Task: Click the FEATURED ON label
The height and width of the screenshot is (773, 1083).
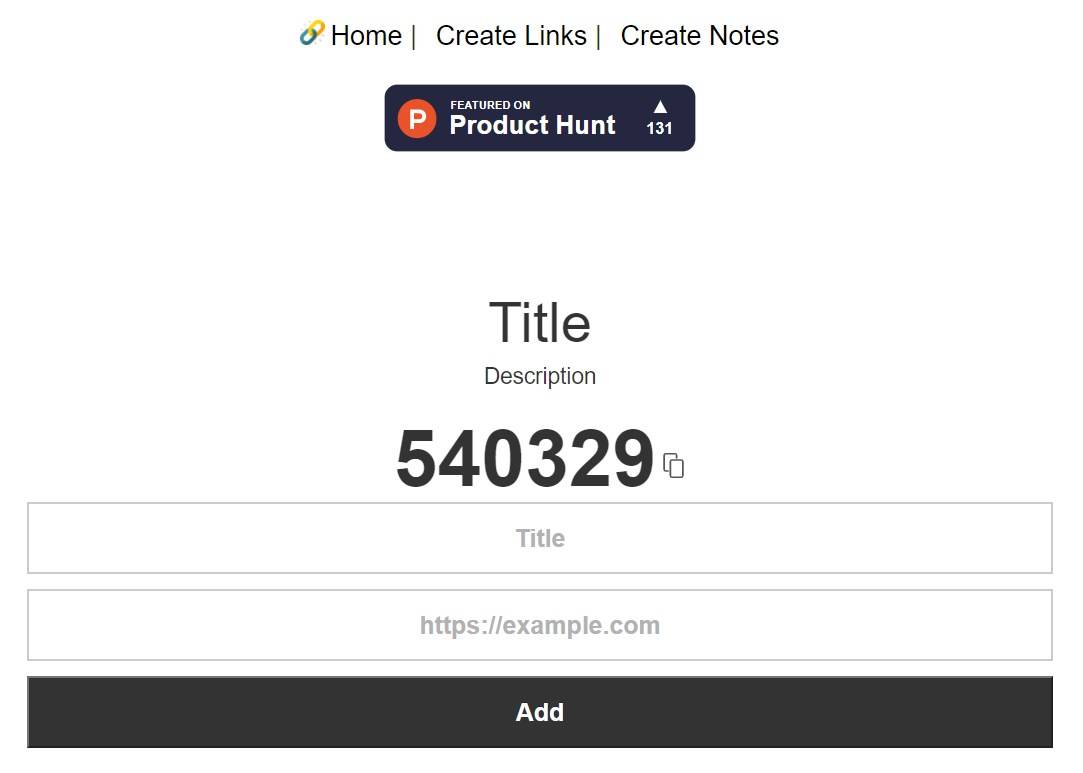Action: pyautogui.click(x=490, y=105)
